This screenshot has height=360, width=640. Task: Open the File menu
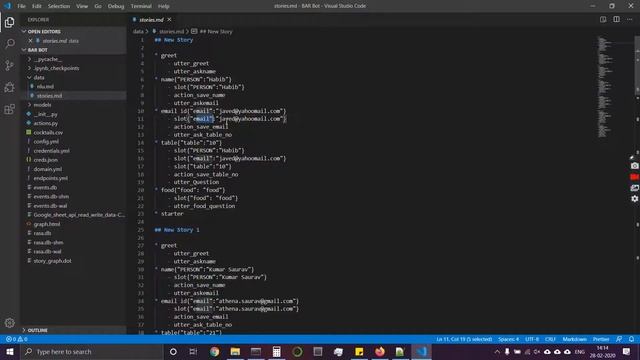21,6
